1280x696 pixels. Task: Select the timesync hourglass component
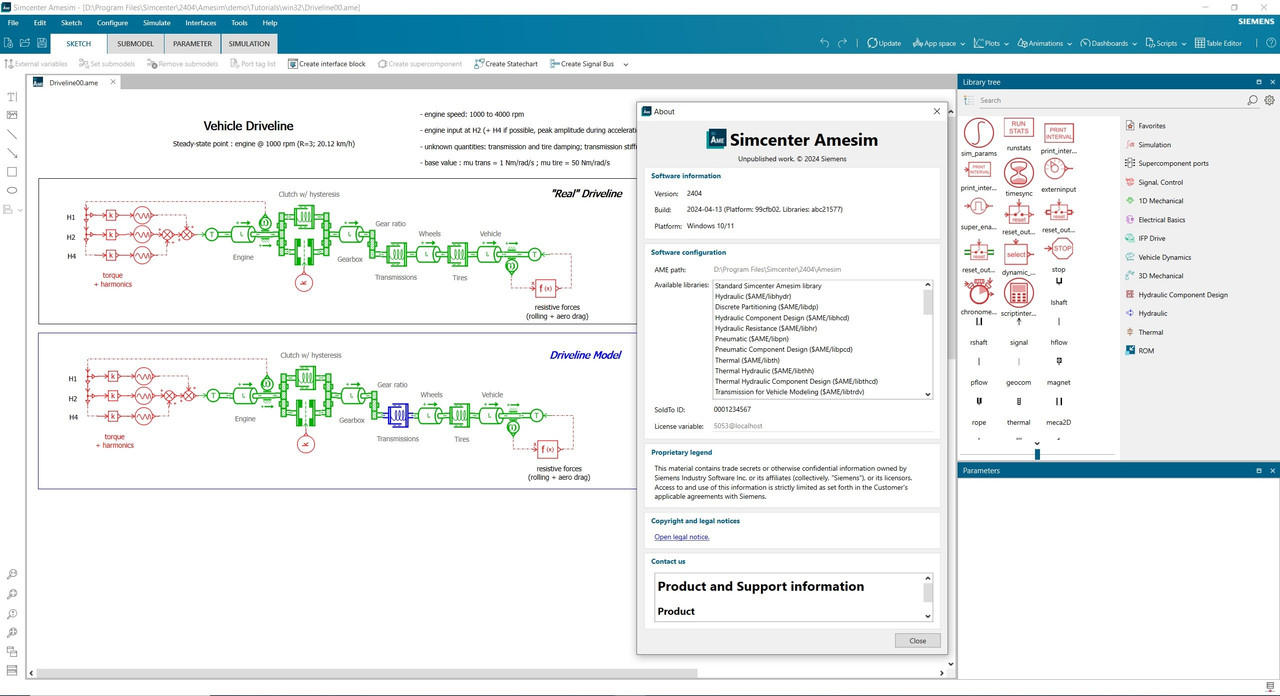point(1018,172)
